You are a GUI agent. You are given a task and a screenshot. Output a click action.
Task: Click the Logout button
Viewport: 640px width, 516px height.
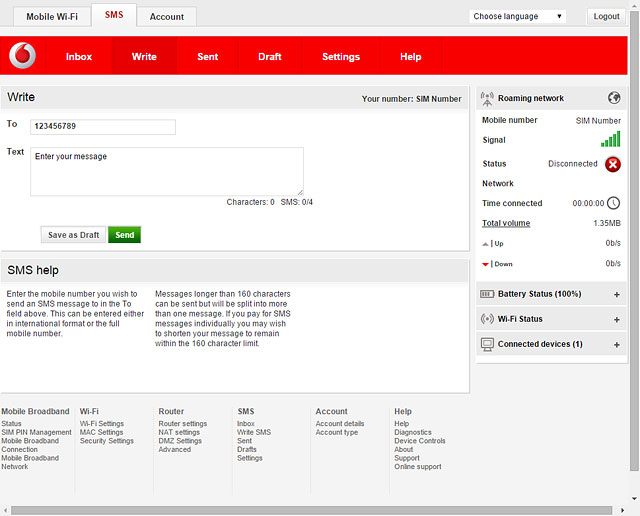pos(606,16)
